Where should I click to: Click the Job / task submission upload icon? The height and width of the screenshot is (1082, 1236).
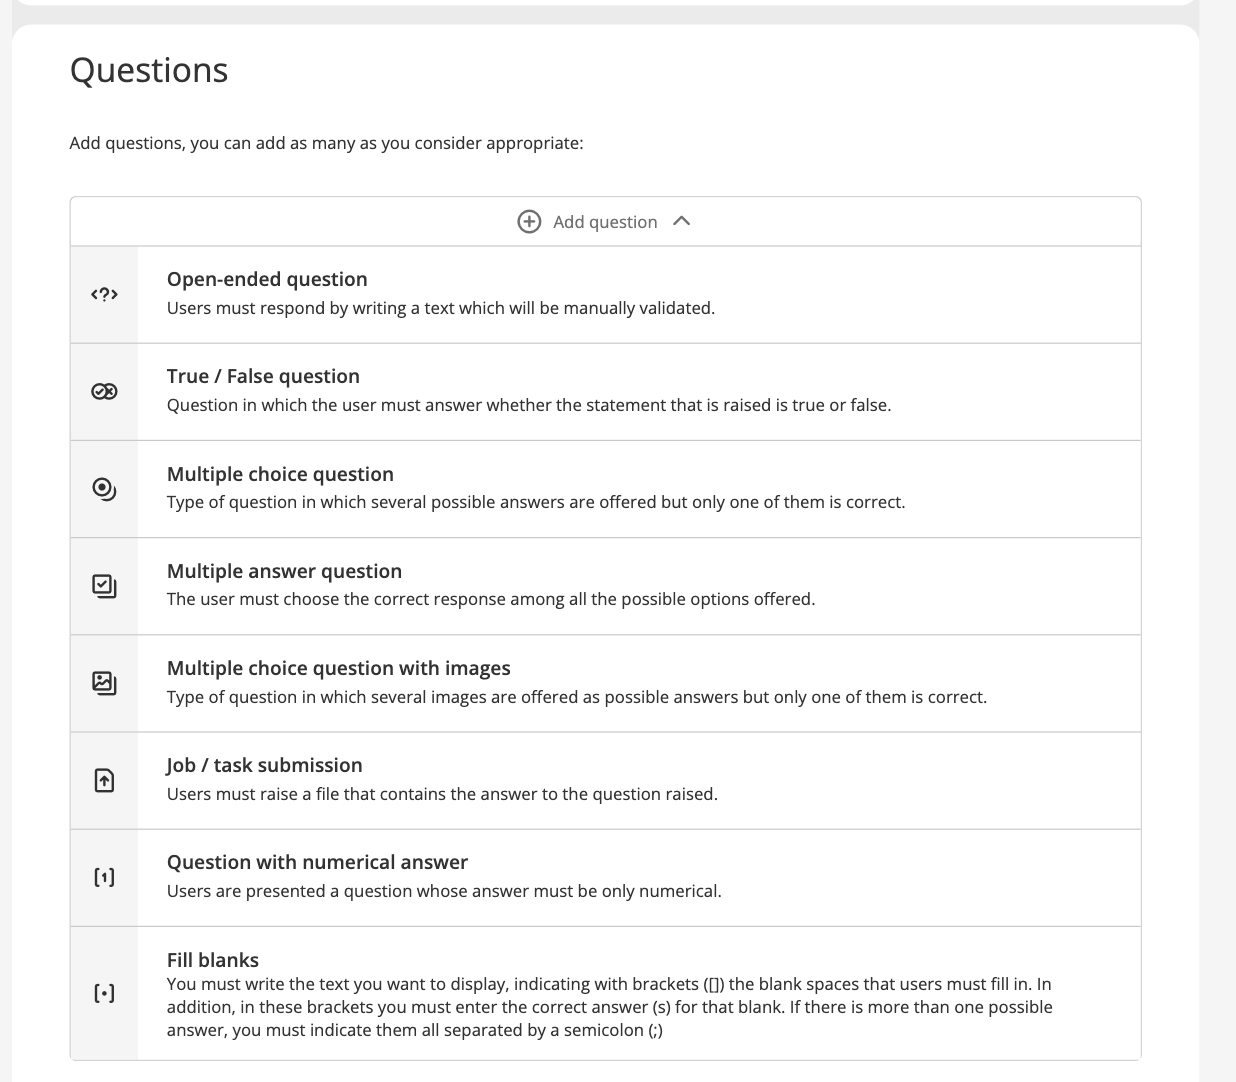tap(104, 780)
